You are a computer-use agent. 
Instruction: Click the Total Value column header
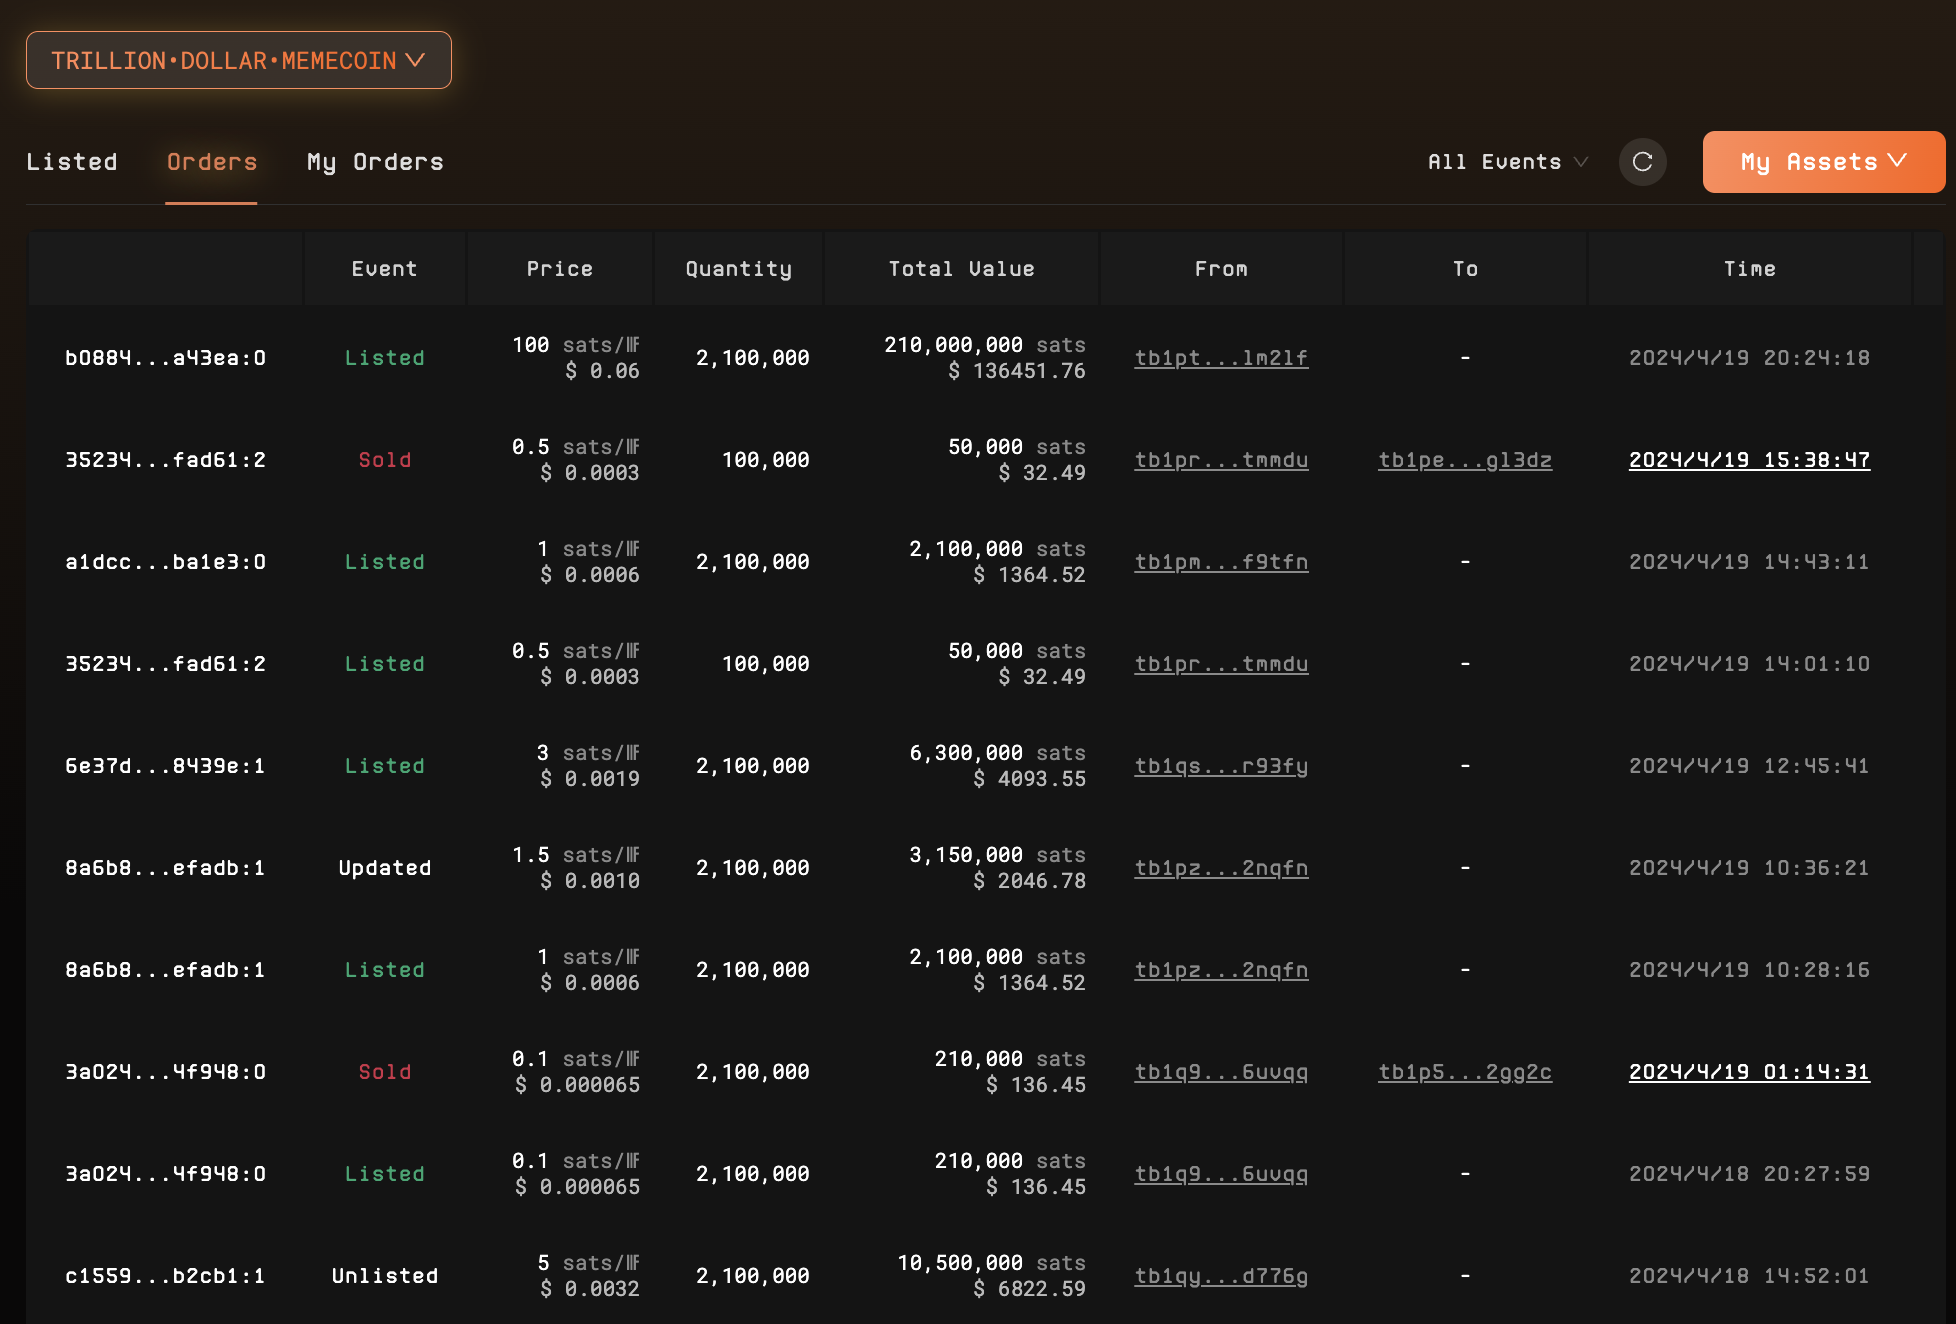click(961, 269)
